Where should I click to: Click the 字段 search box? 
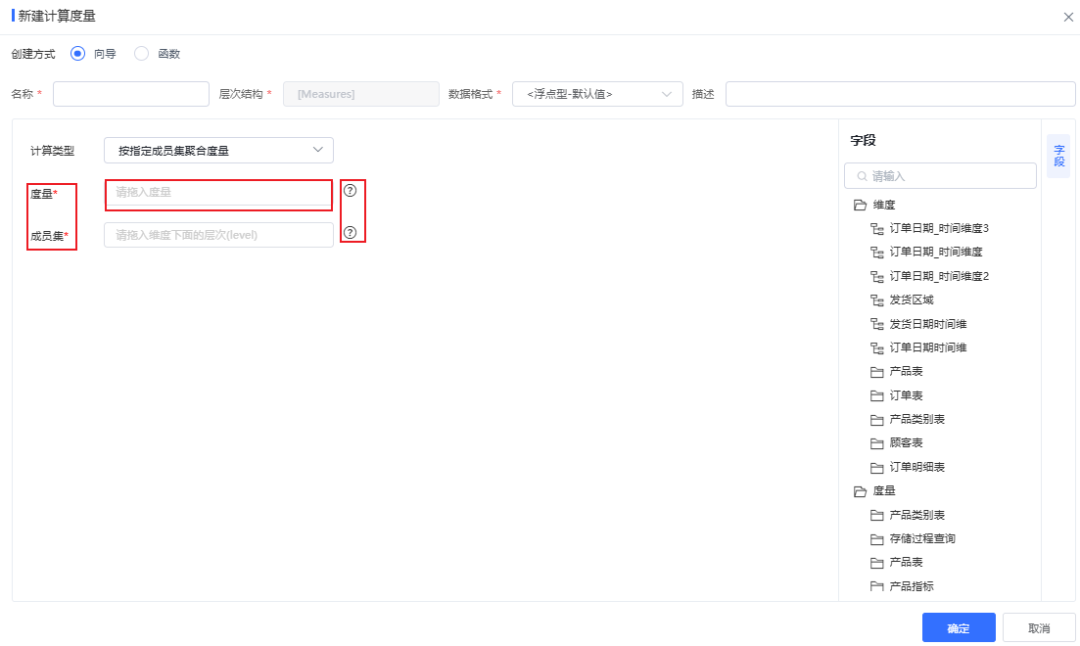(x=940, y=176)
